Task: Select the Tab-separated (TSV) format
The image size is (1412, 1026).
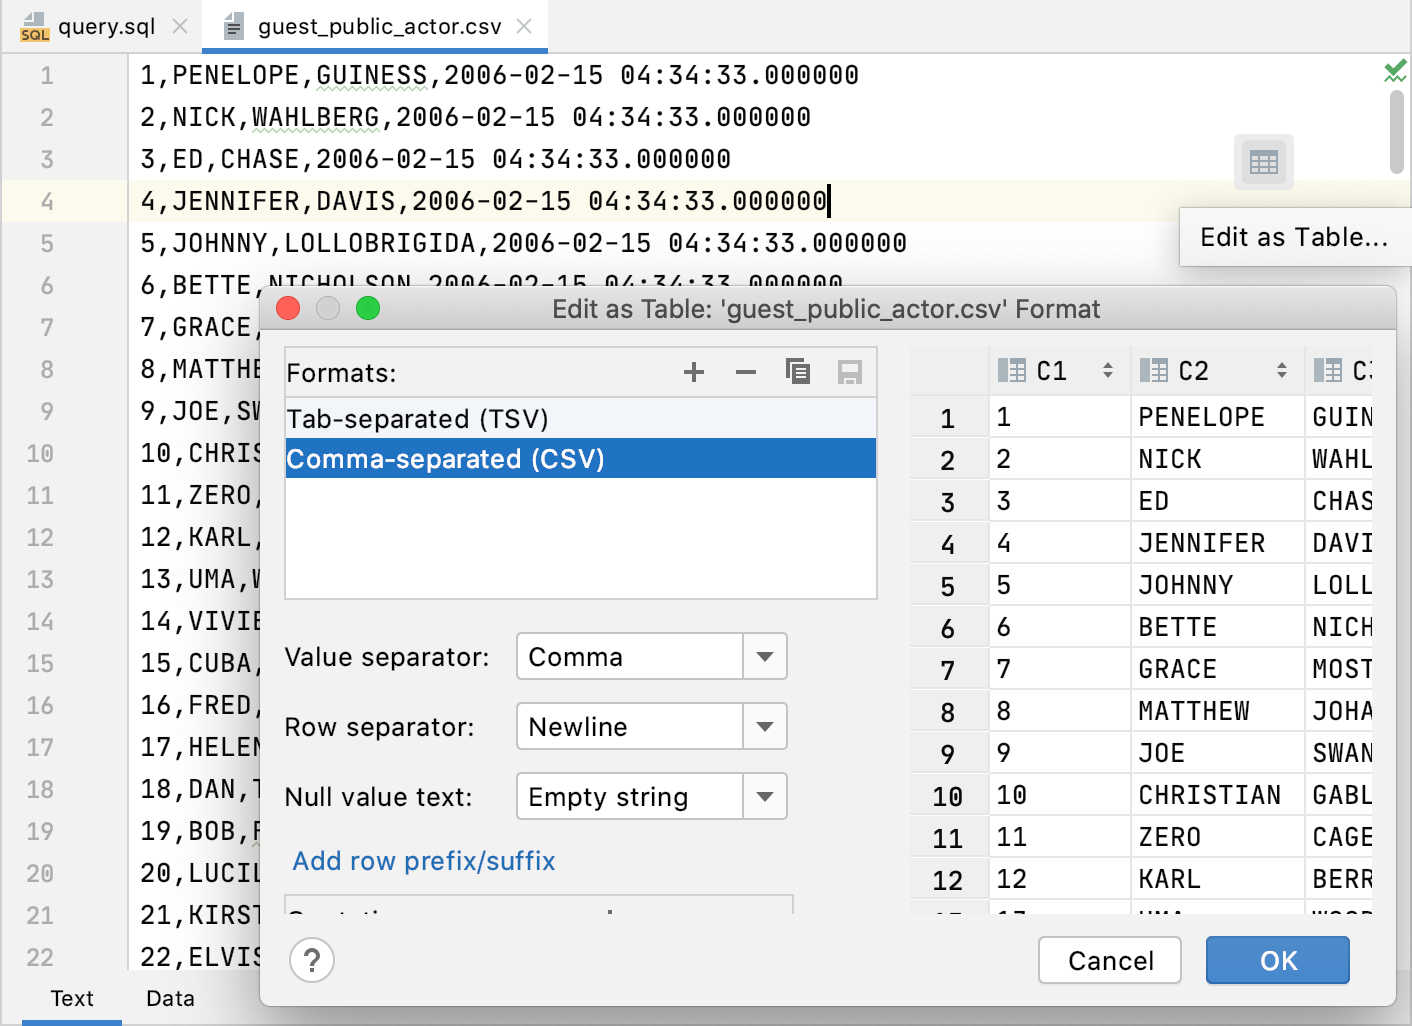Action: coord(418,418)
